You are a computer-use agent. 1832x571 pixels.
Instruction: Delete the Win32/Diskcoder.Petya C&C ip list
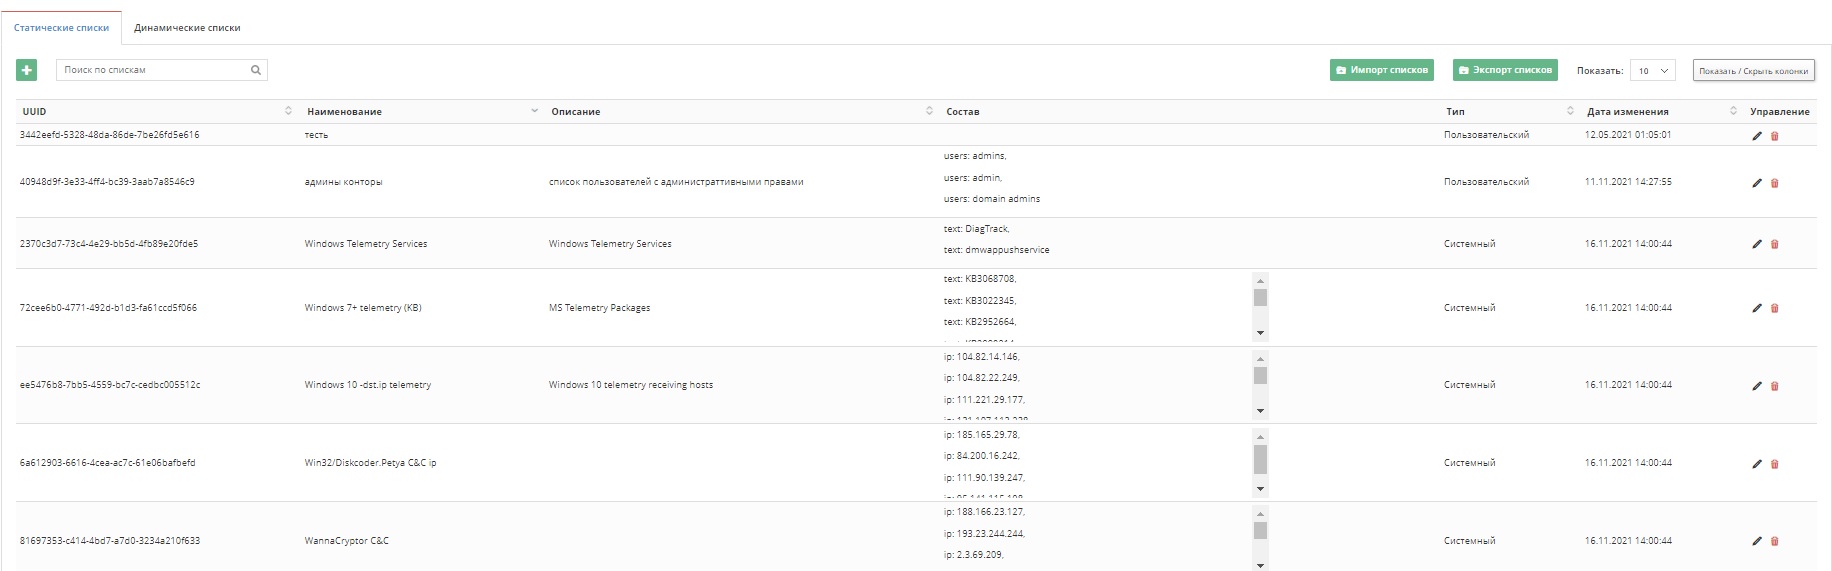[1775, 464]
